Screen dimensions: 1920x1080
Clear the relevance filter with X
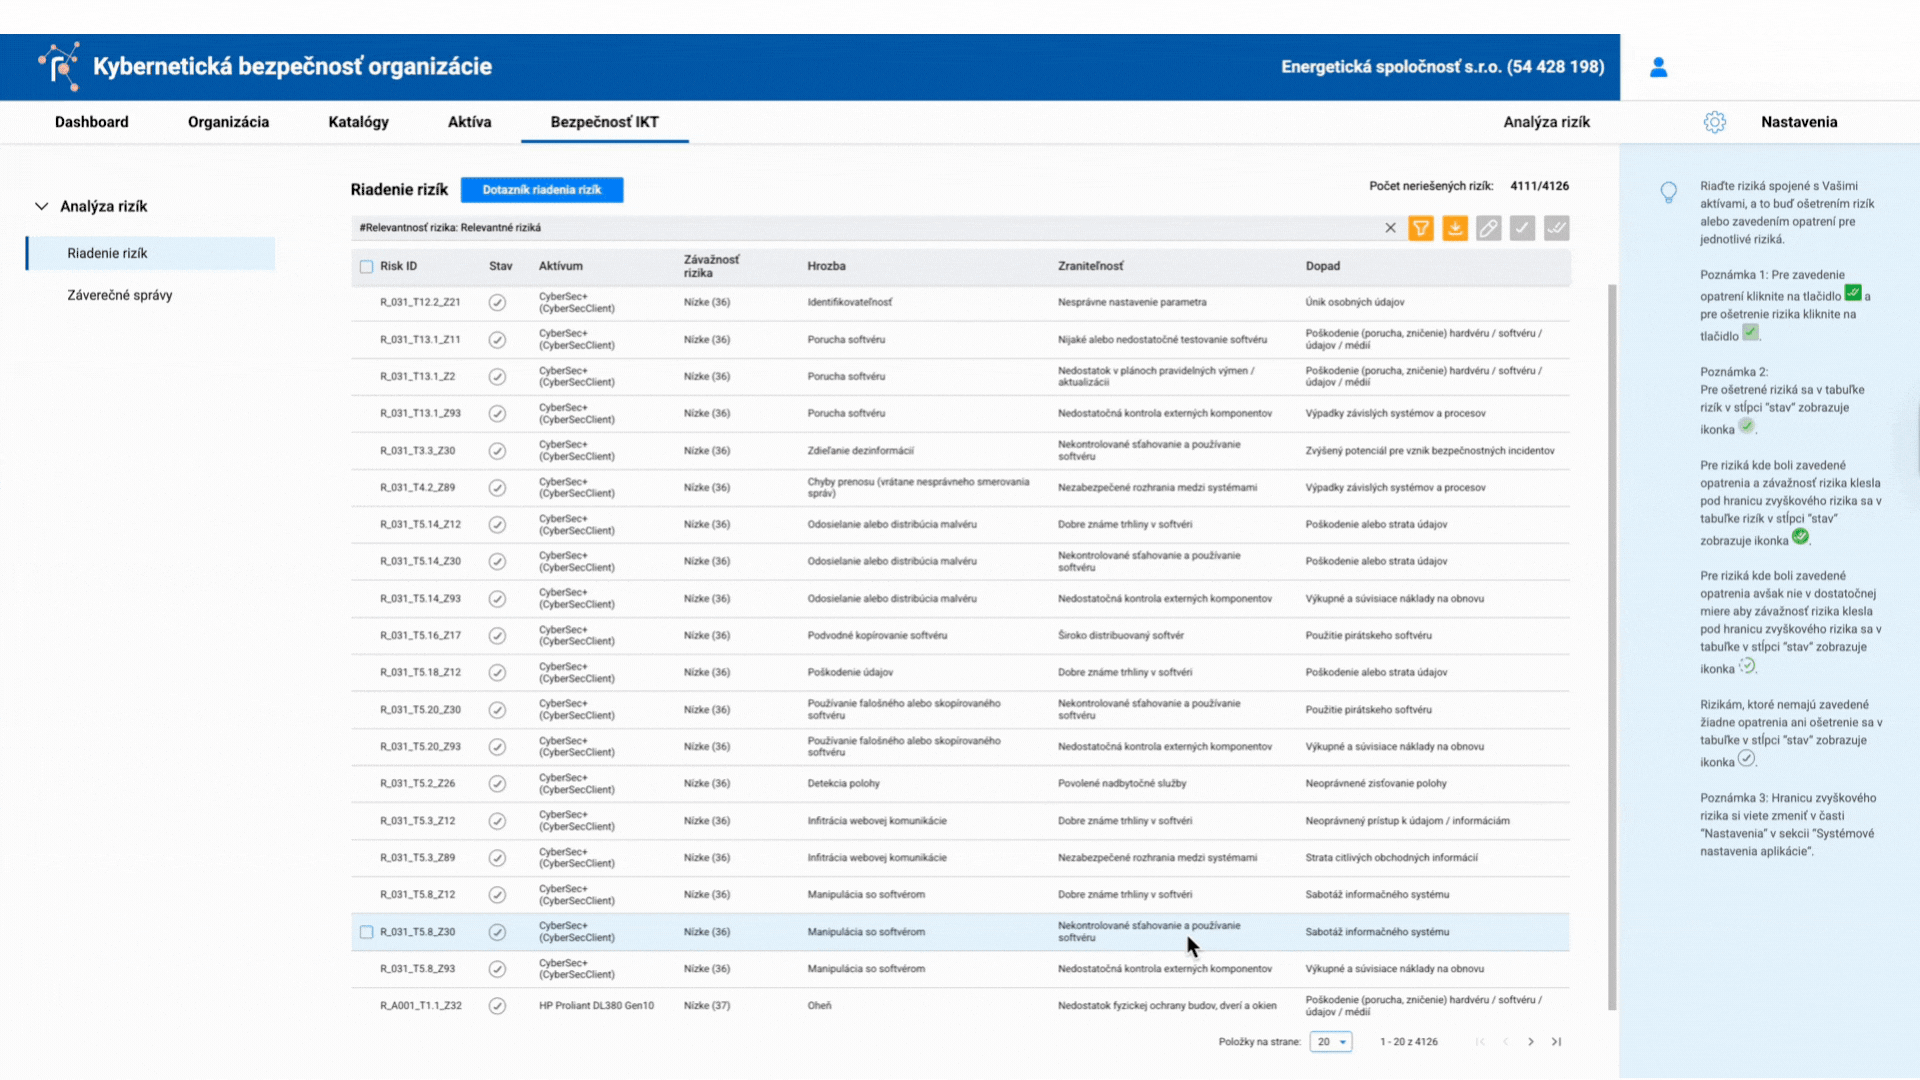(1390, 228)
